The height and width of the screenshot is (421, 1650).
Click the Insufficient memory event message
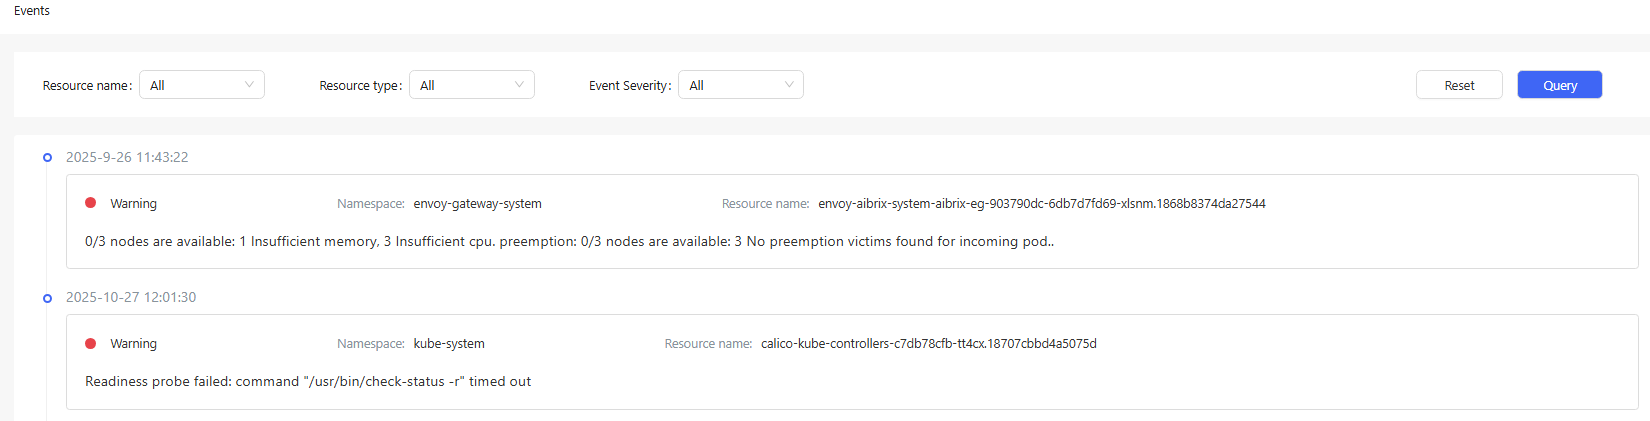(x=569, y=241)
